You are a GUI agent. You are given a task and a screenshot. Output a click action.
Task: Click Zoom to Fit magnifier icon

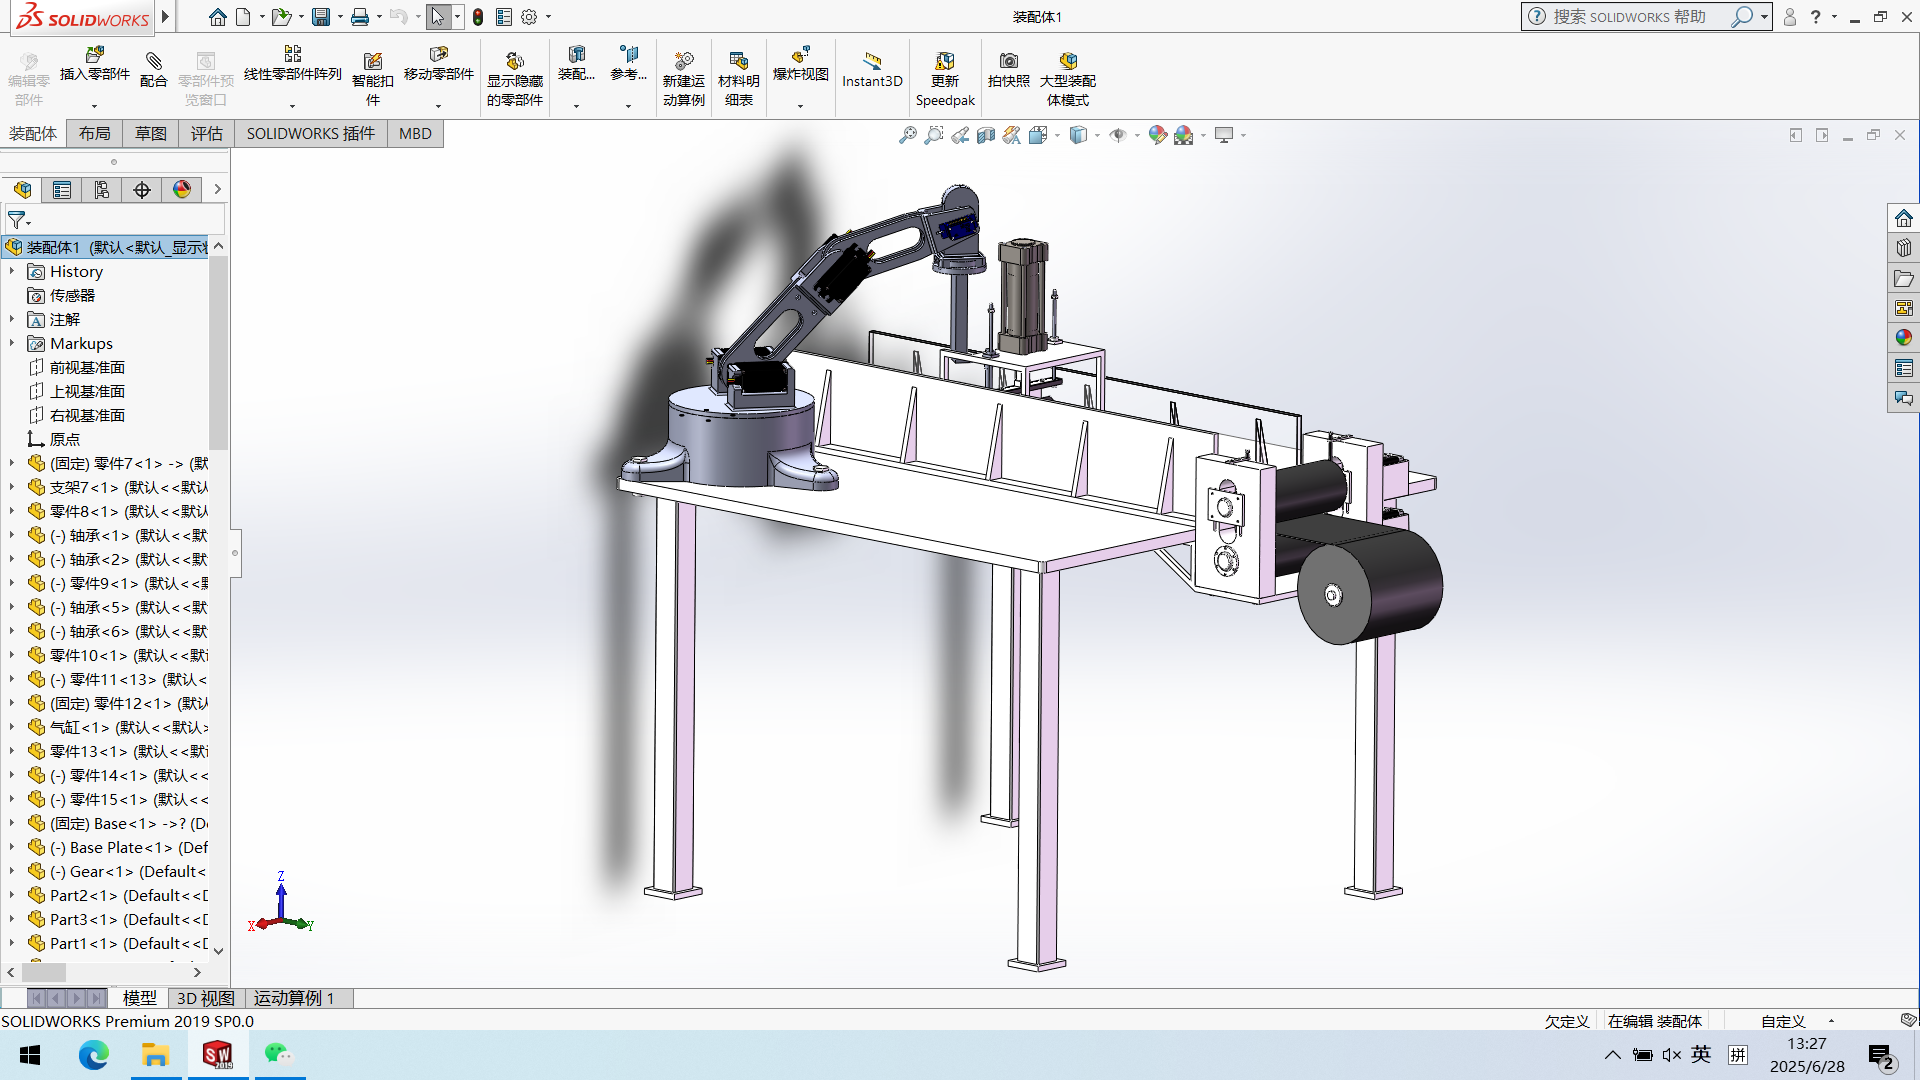[x=907, y=135]
